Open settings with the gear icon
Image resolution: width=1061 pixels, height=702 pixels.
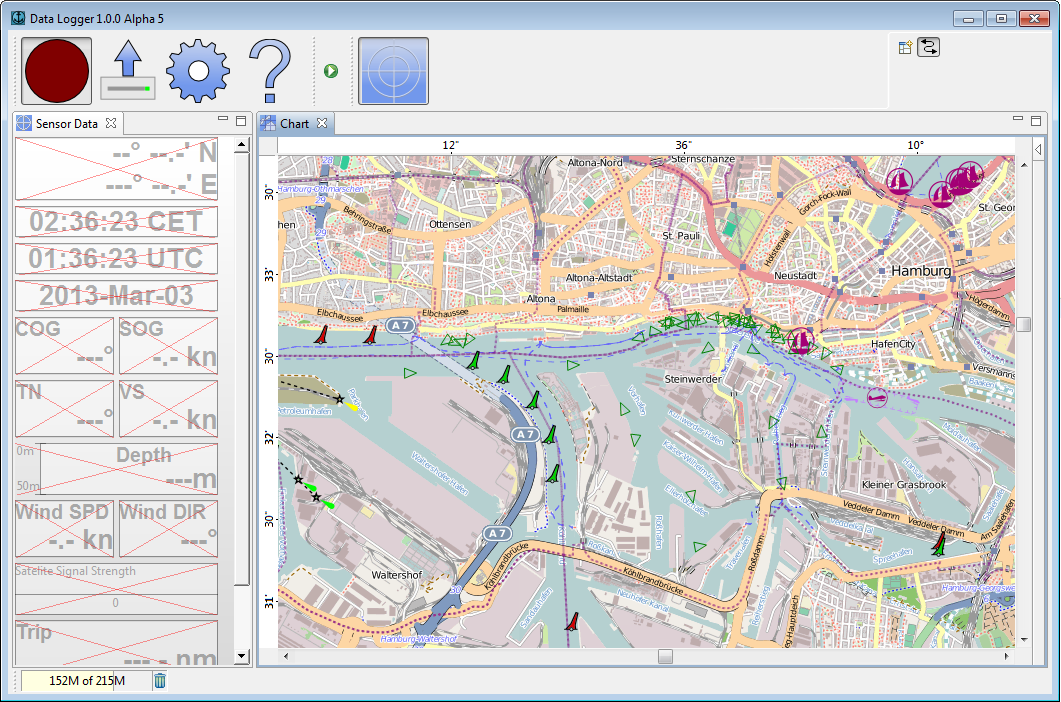pyautogui.click(x=197, y=71)
